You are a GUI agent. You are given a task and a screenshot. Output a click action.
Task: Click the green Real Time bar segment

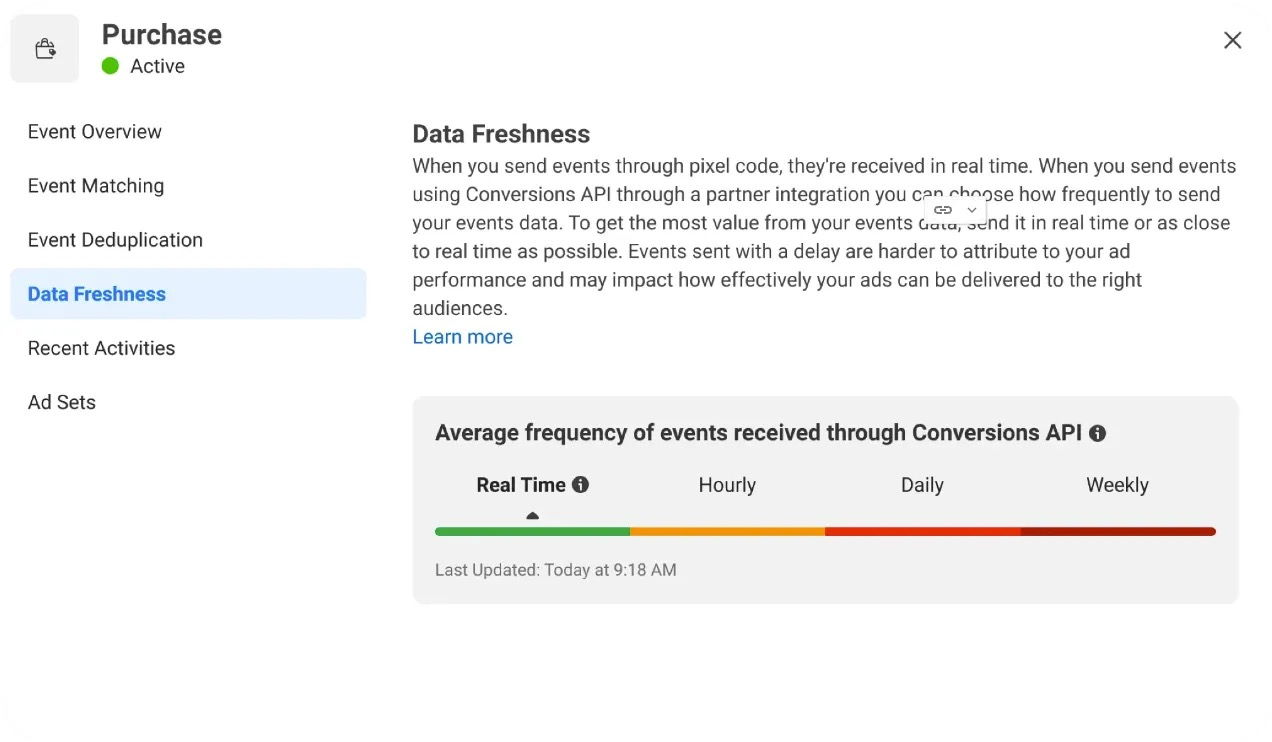[532, 532]
